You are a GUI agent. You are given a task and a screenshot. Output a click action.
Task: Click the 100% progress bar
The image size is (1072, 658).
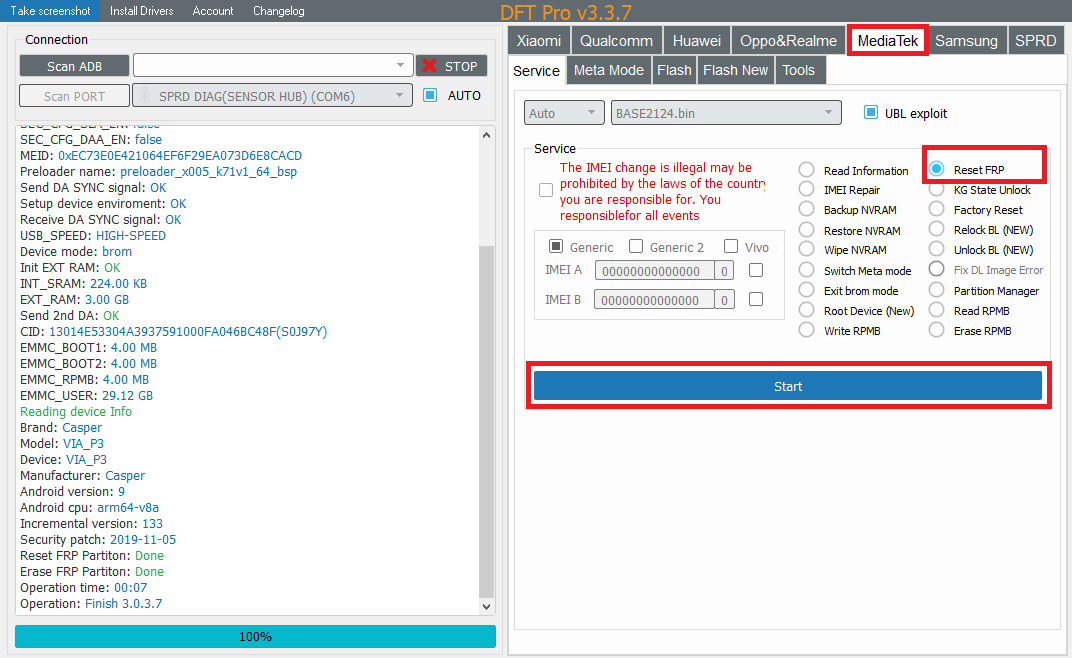(x=255, y=636)
